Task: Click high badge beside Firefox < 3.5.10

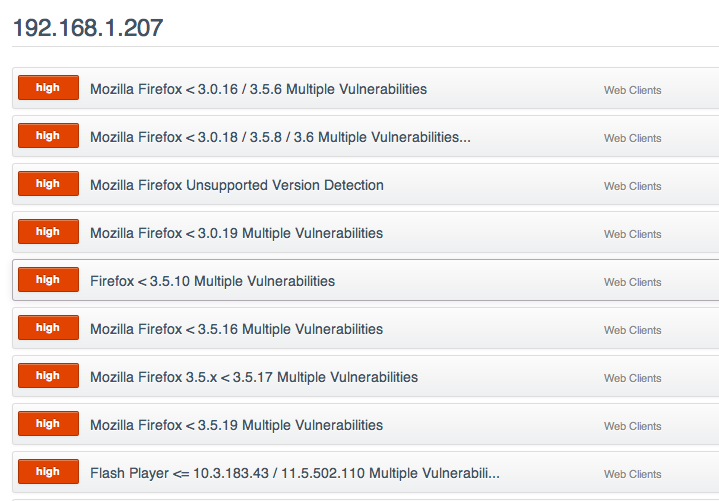Action: tap(48, 280)
